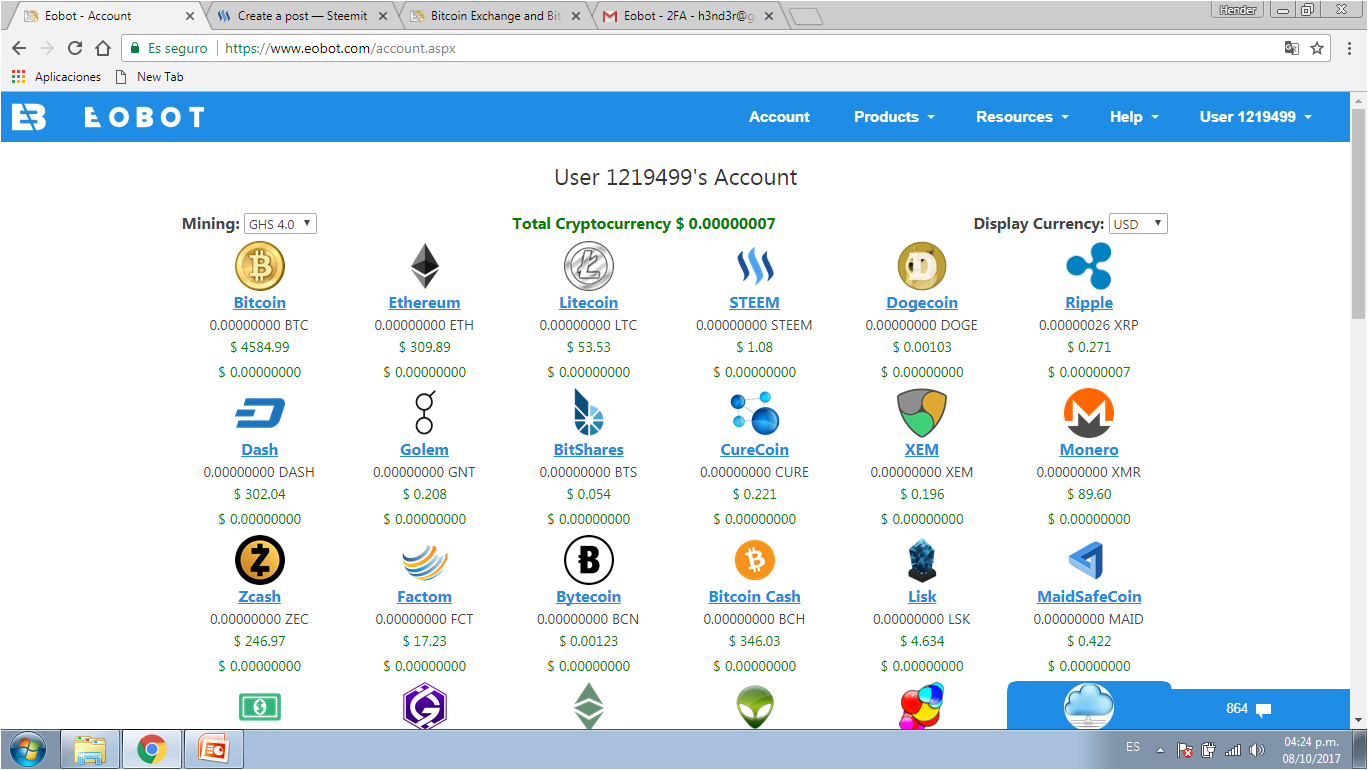Open the Aplicaciones bookmarks shortcut

(56, 77)
